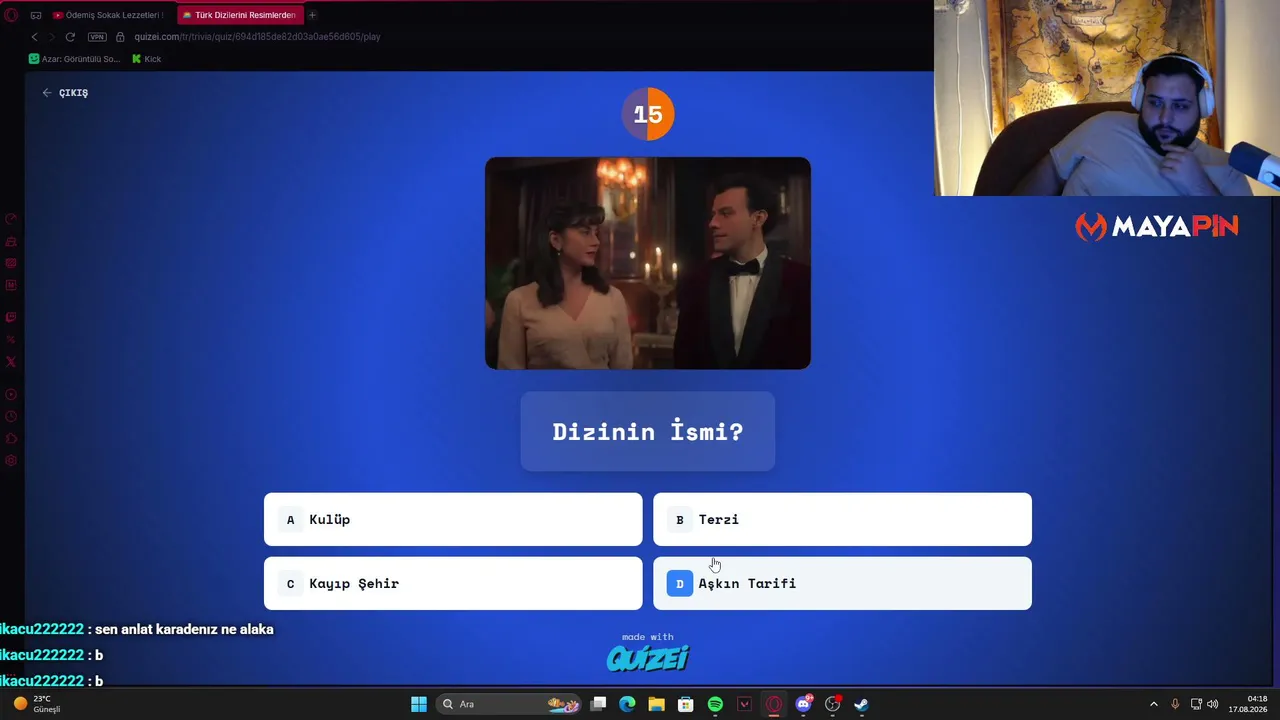The width and height of the screenshot is (1280, 720).
Task: Open the Opera browser menu logo
Action: tap(11, 15)
